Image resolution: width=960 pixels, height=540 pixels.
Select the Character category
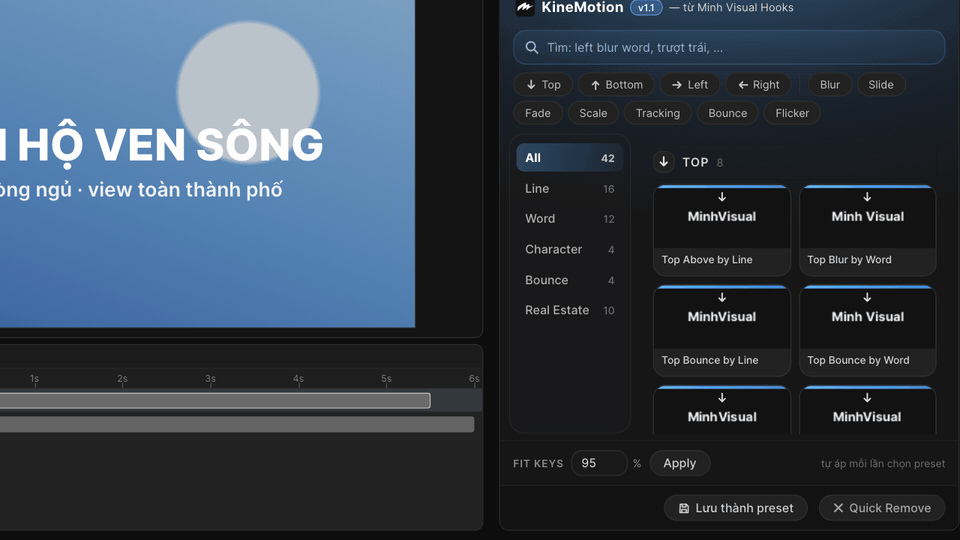pyautogui.click(x=569, y=249)
